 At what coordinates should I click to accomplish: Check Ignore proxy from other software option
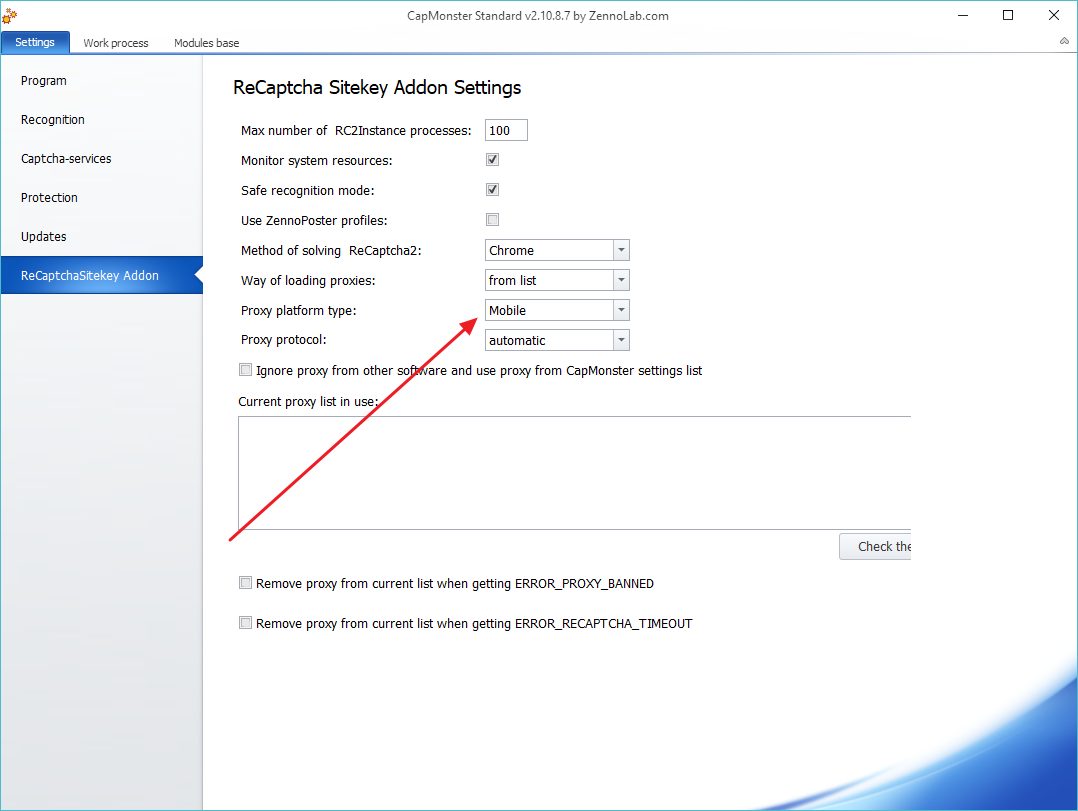(x=245, y=370)
